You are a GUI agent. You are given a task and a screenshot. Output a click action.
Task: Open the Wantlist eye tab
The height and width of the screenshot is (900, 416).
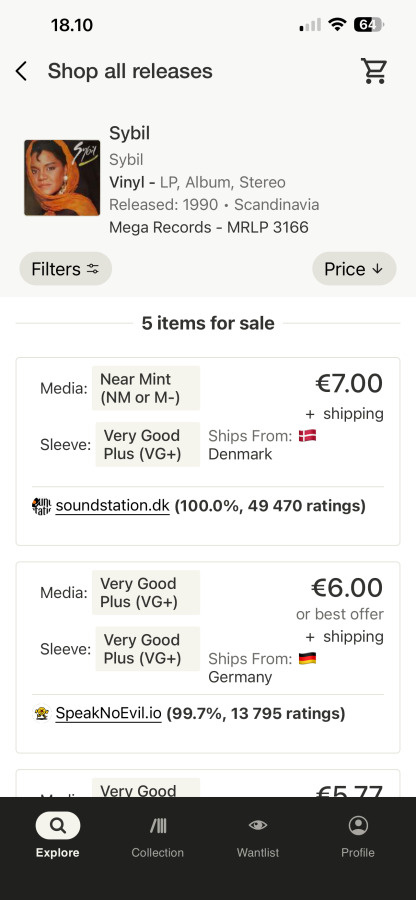258,835
